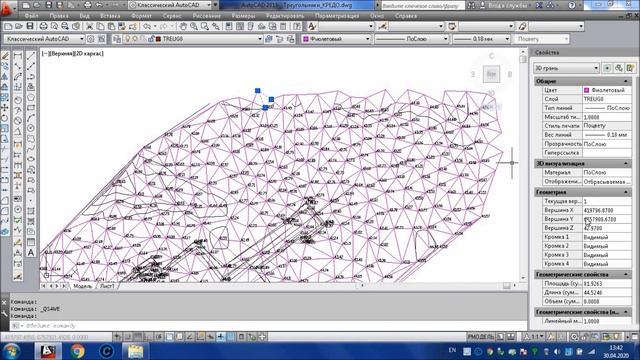Open the Файл menu
The image size is (640, 360).
point(31,16)
